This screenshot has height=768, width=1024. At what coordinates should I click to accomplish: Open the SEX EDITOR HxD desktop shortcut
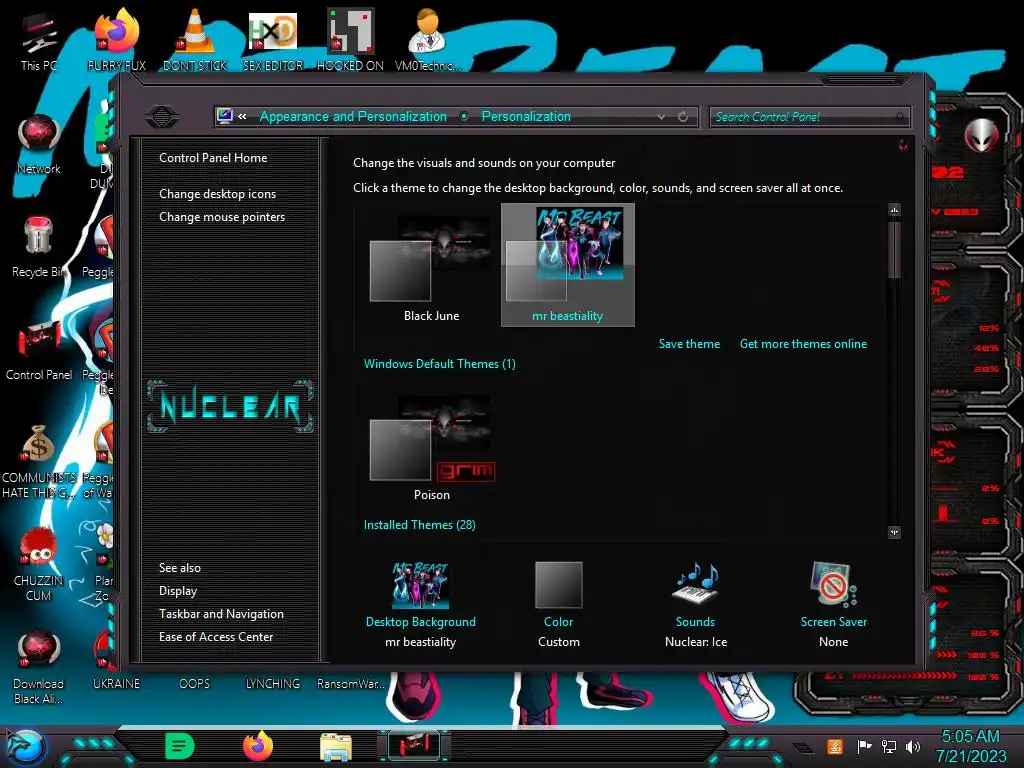[273, 40]
